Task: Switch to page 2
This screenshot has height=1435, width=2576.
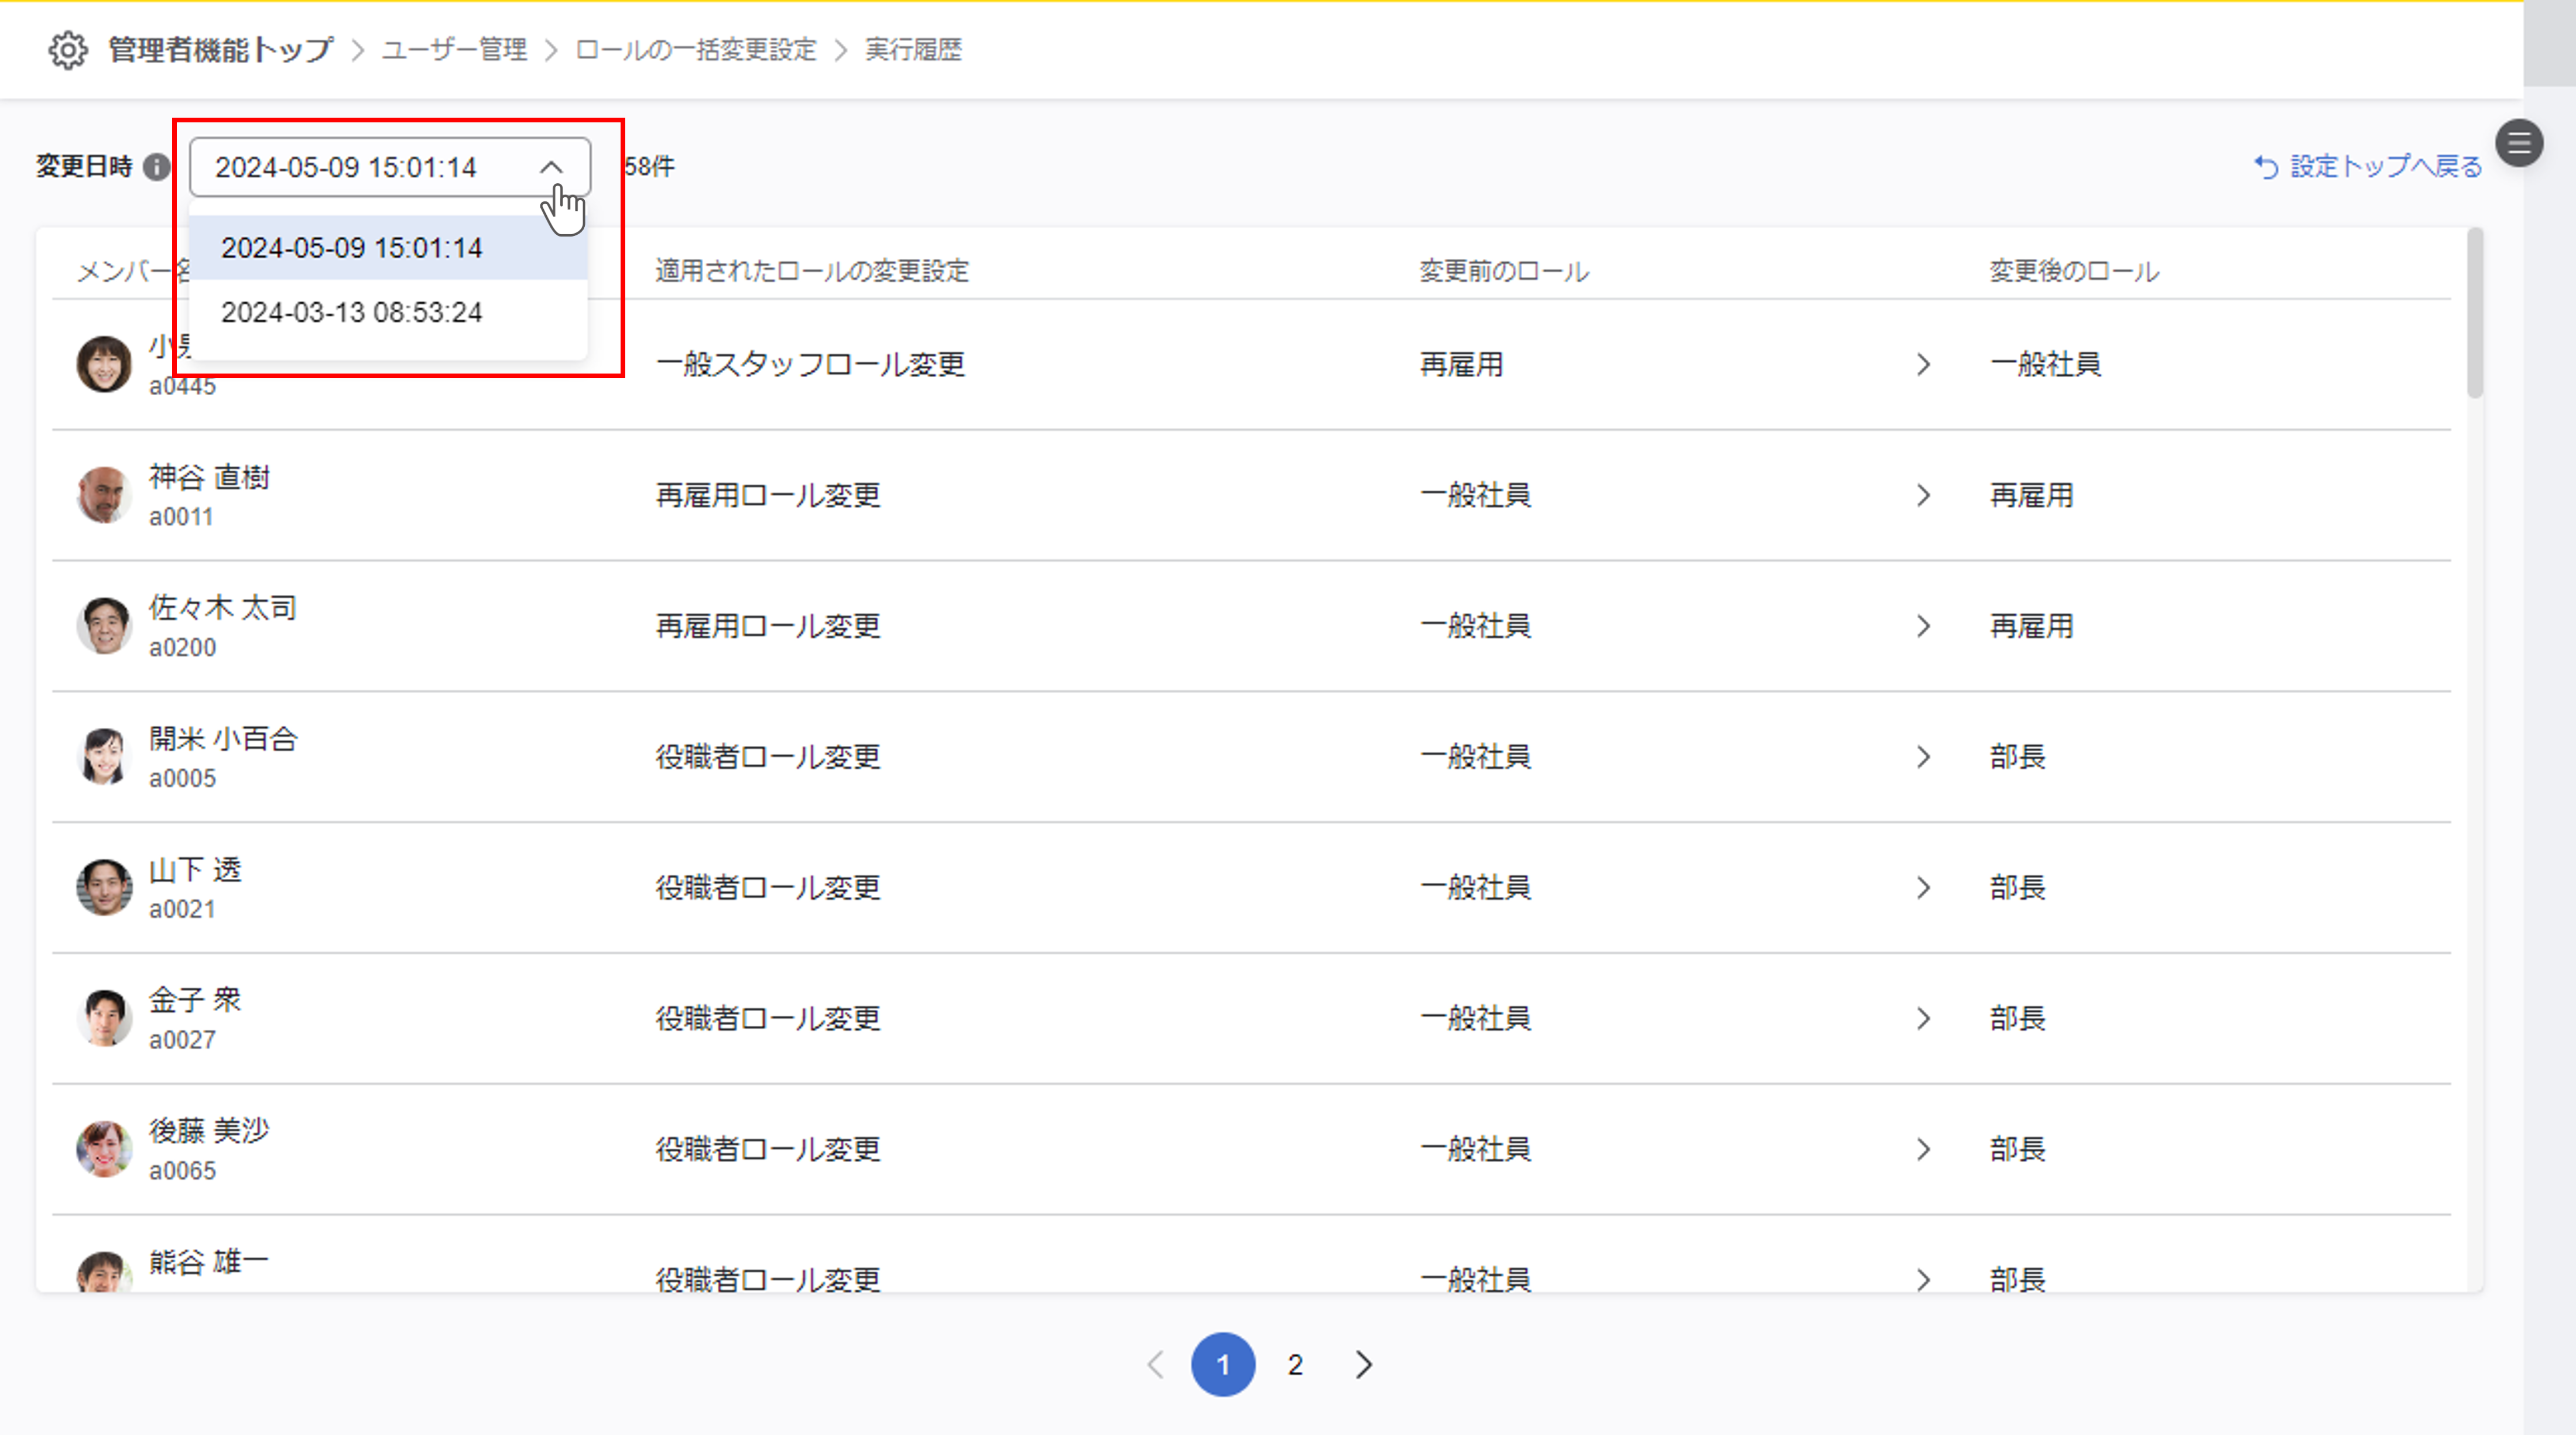Action: [x=1295, y=1365]
